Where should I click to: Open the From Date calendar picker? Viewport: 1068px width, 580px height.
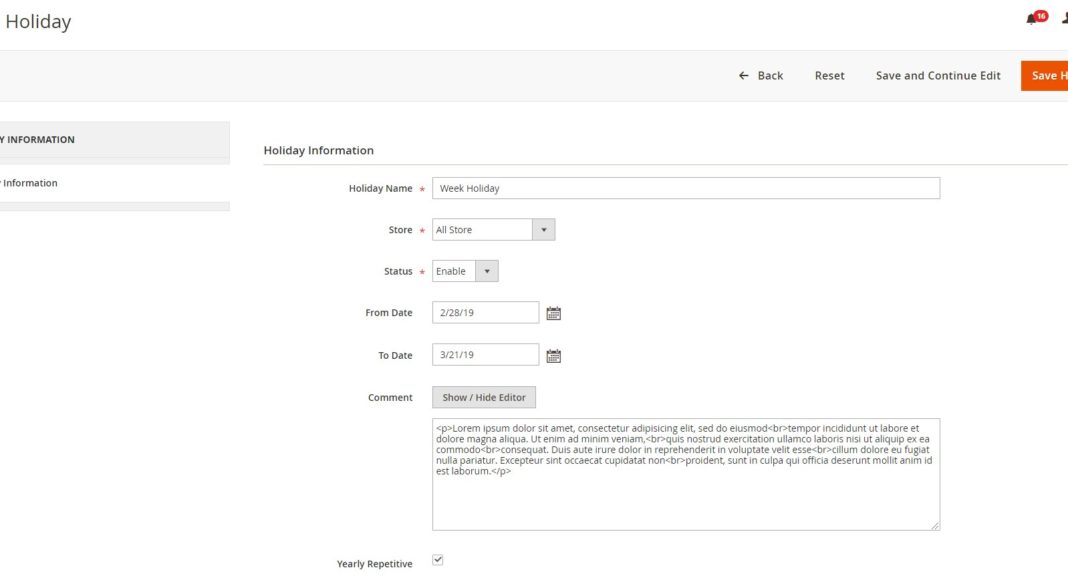click(554, 313)
